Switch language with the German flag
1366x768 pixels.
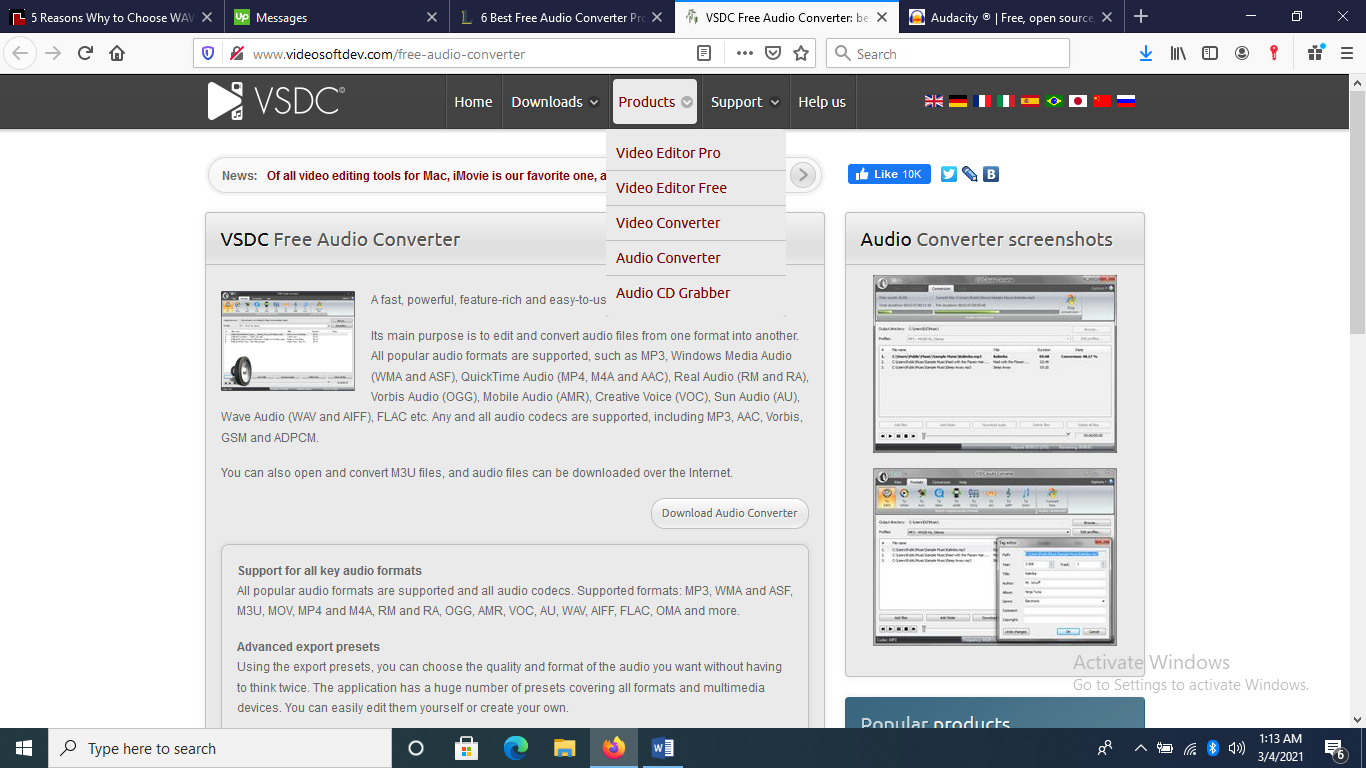click(x=957, y=101)
